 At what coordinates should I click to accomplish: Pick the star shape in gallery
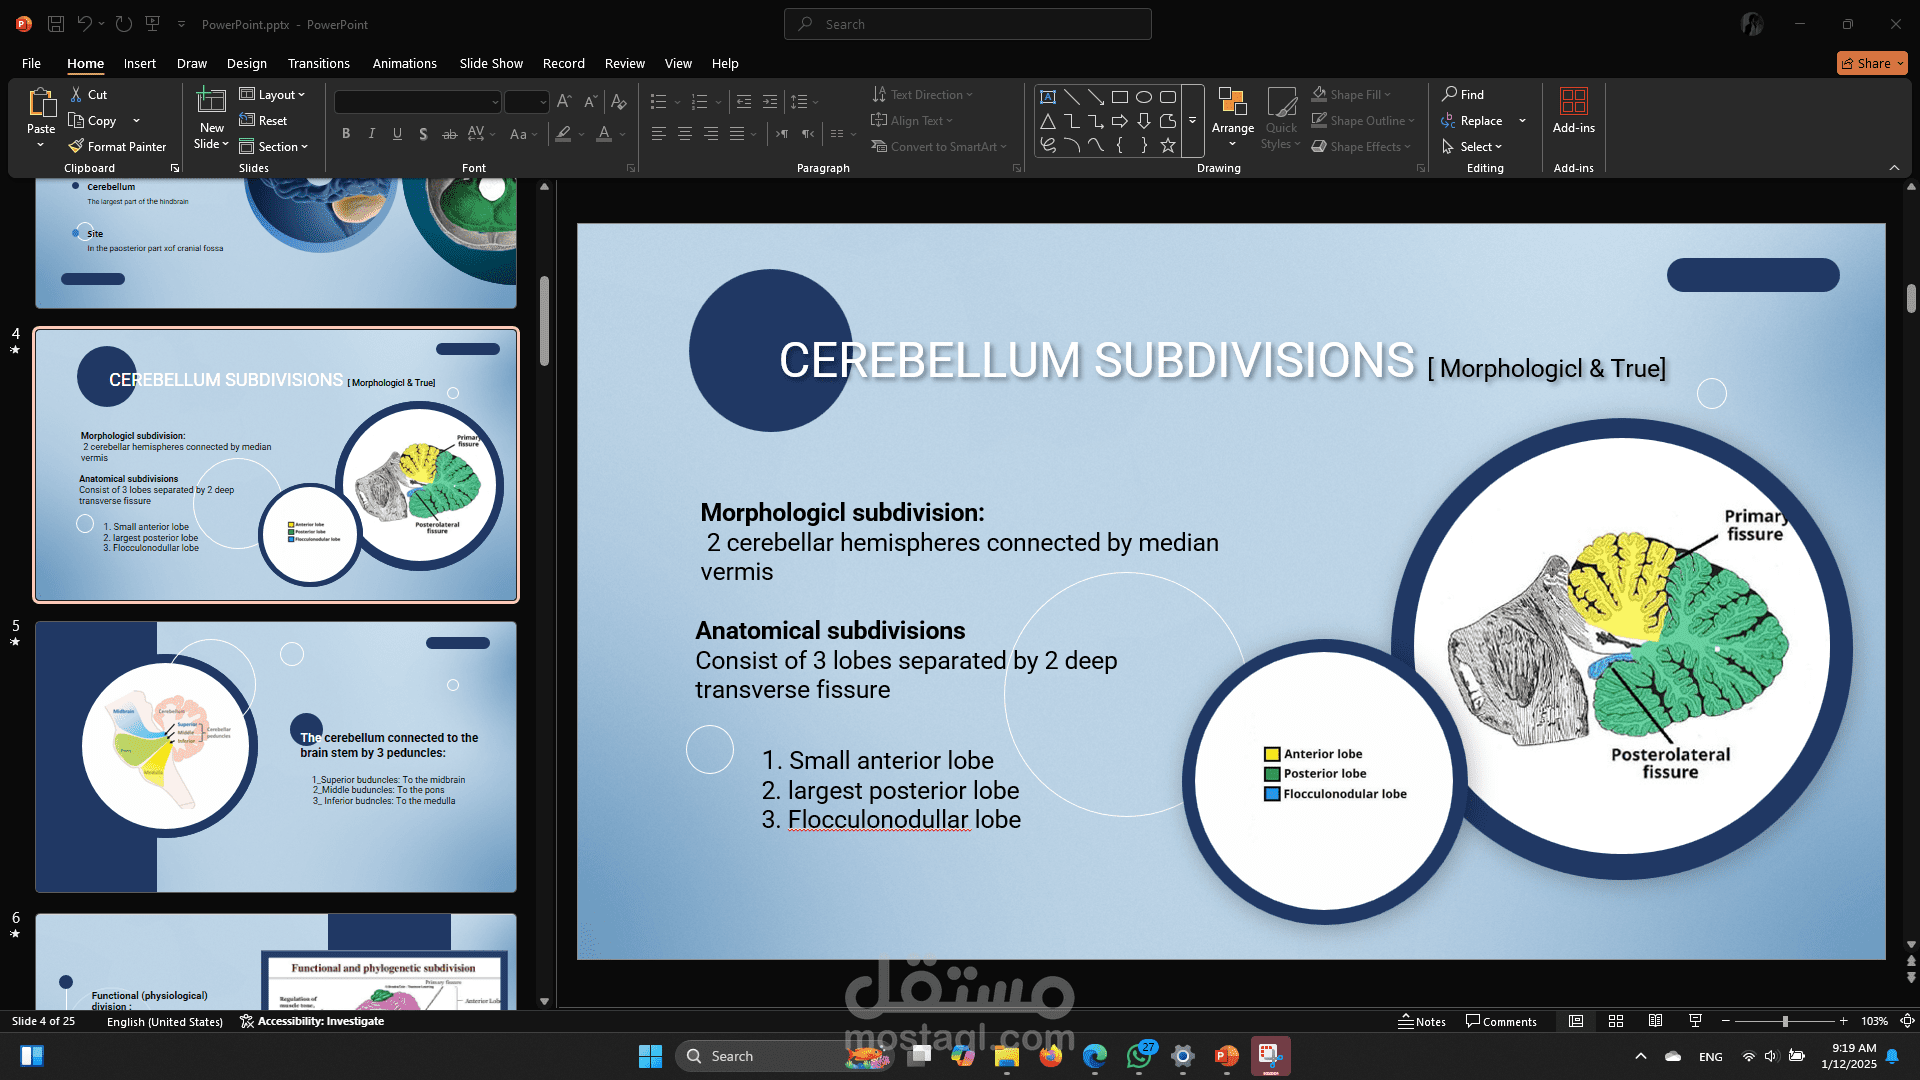1168,145
